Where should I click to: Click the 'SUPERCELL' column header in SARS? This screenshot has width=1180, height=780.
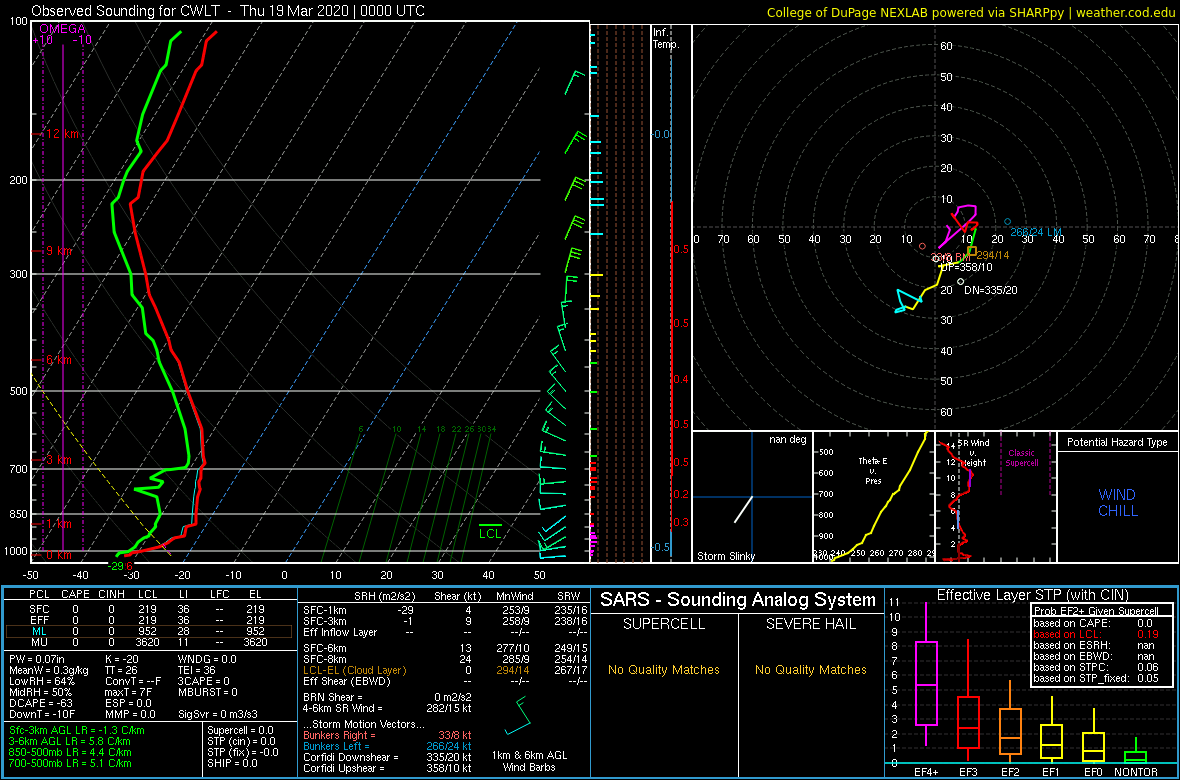pos(664,624)
